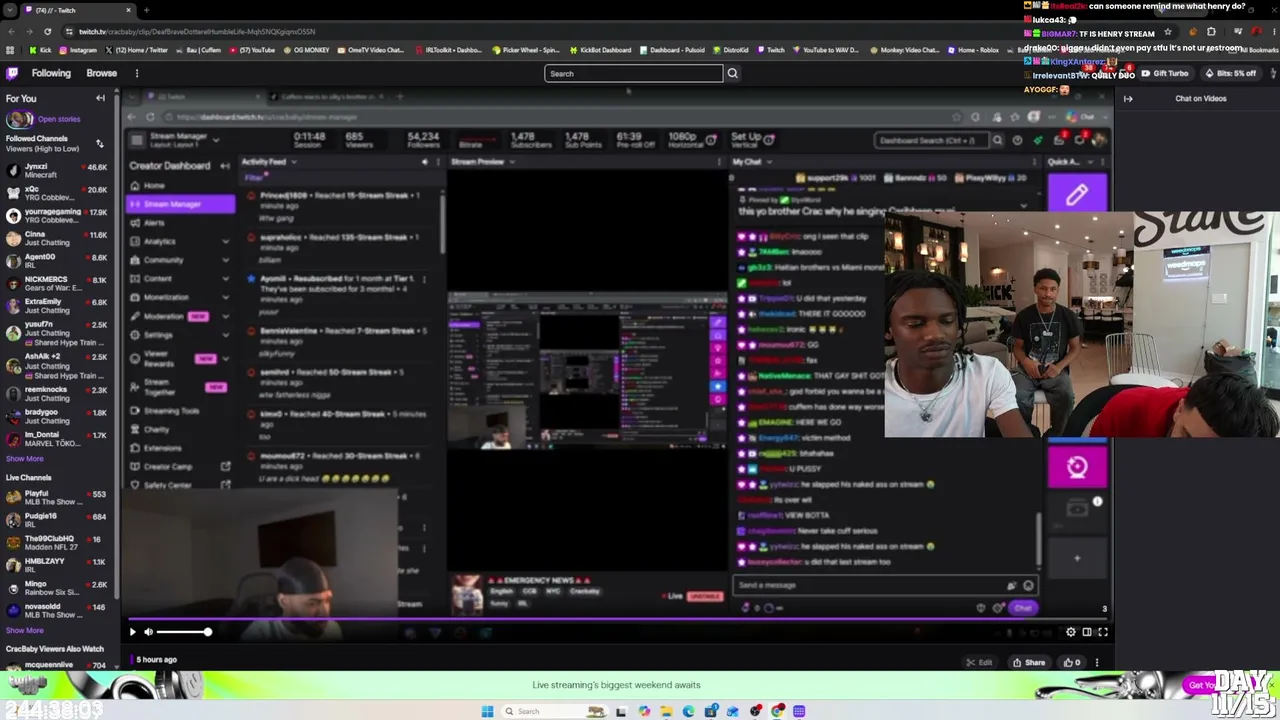Click the browser back button
The width and height of the screenshot is (1280, 720).
pos(10,31)
